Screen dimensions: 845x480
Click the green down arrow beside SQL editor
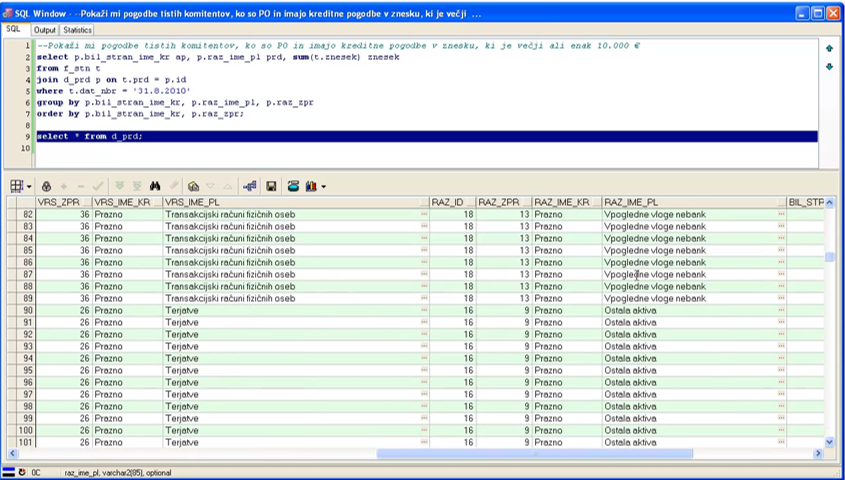coord(828,66)
